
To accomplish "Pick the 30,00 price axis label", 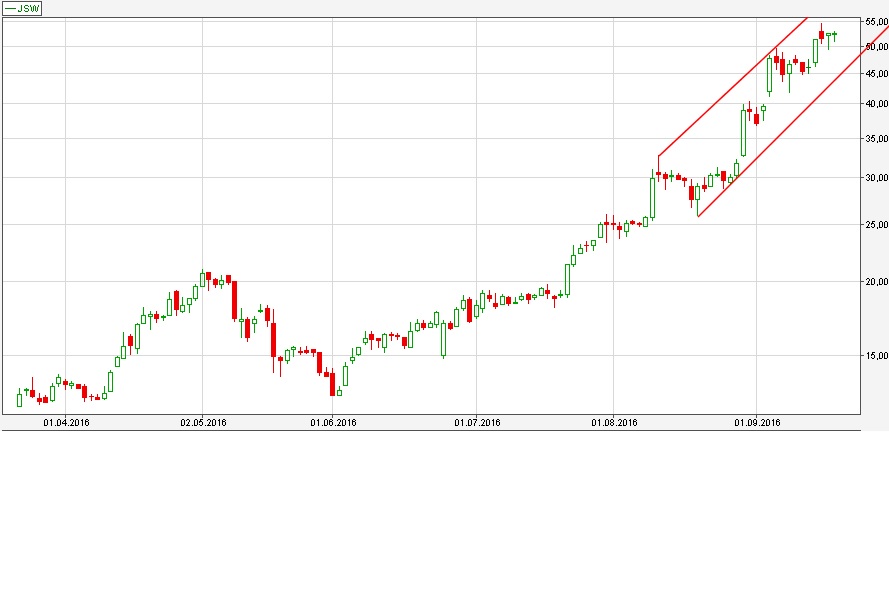I will coord(876,178).
